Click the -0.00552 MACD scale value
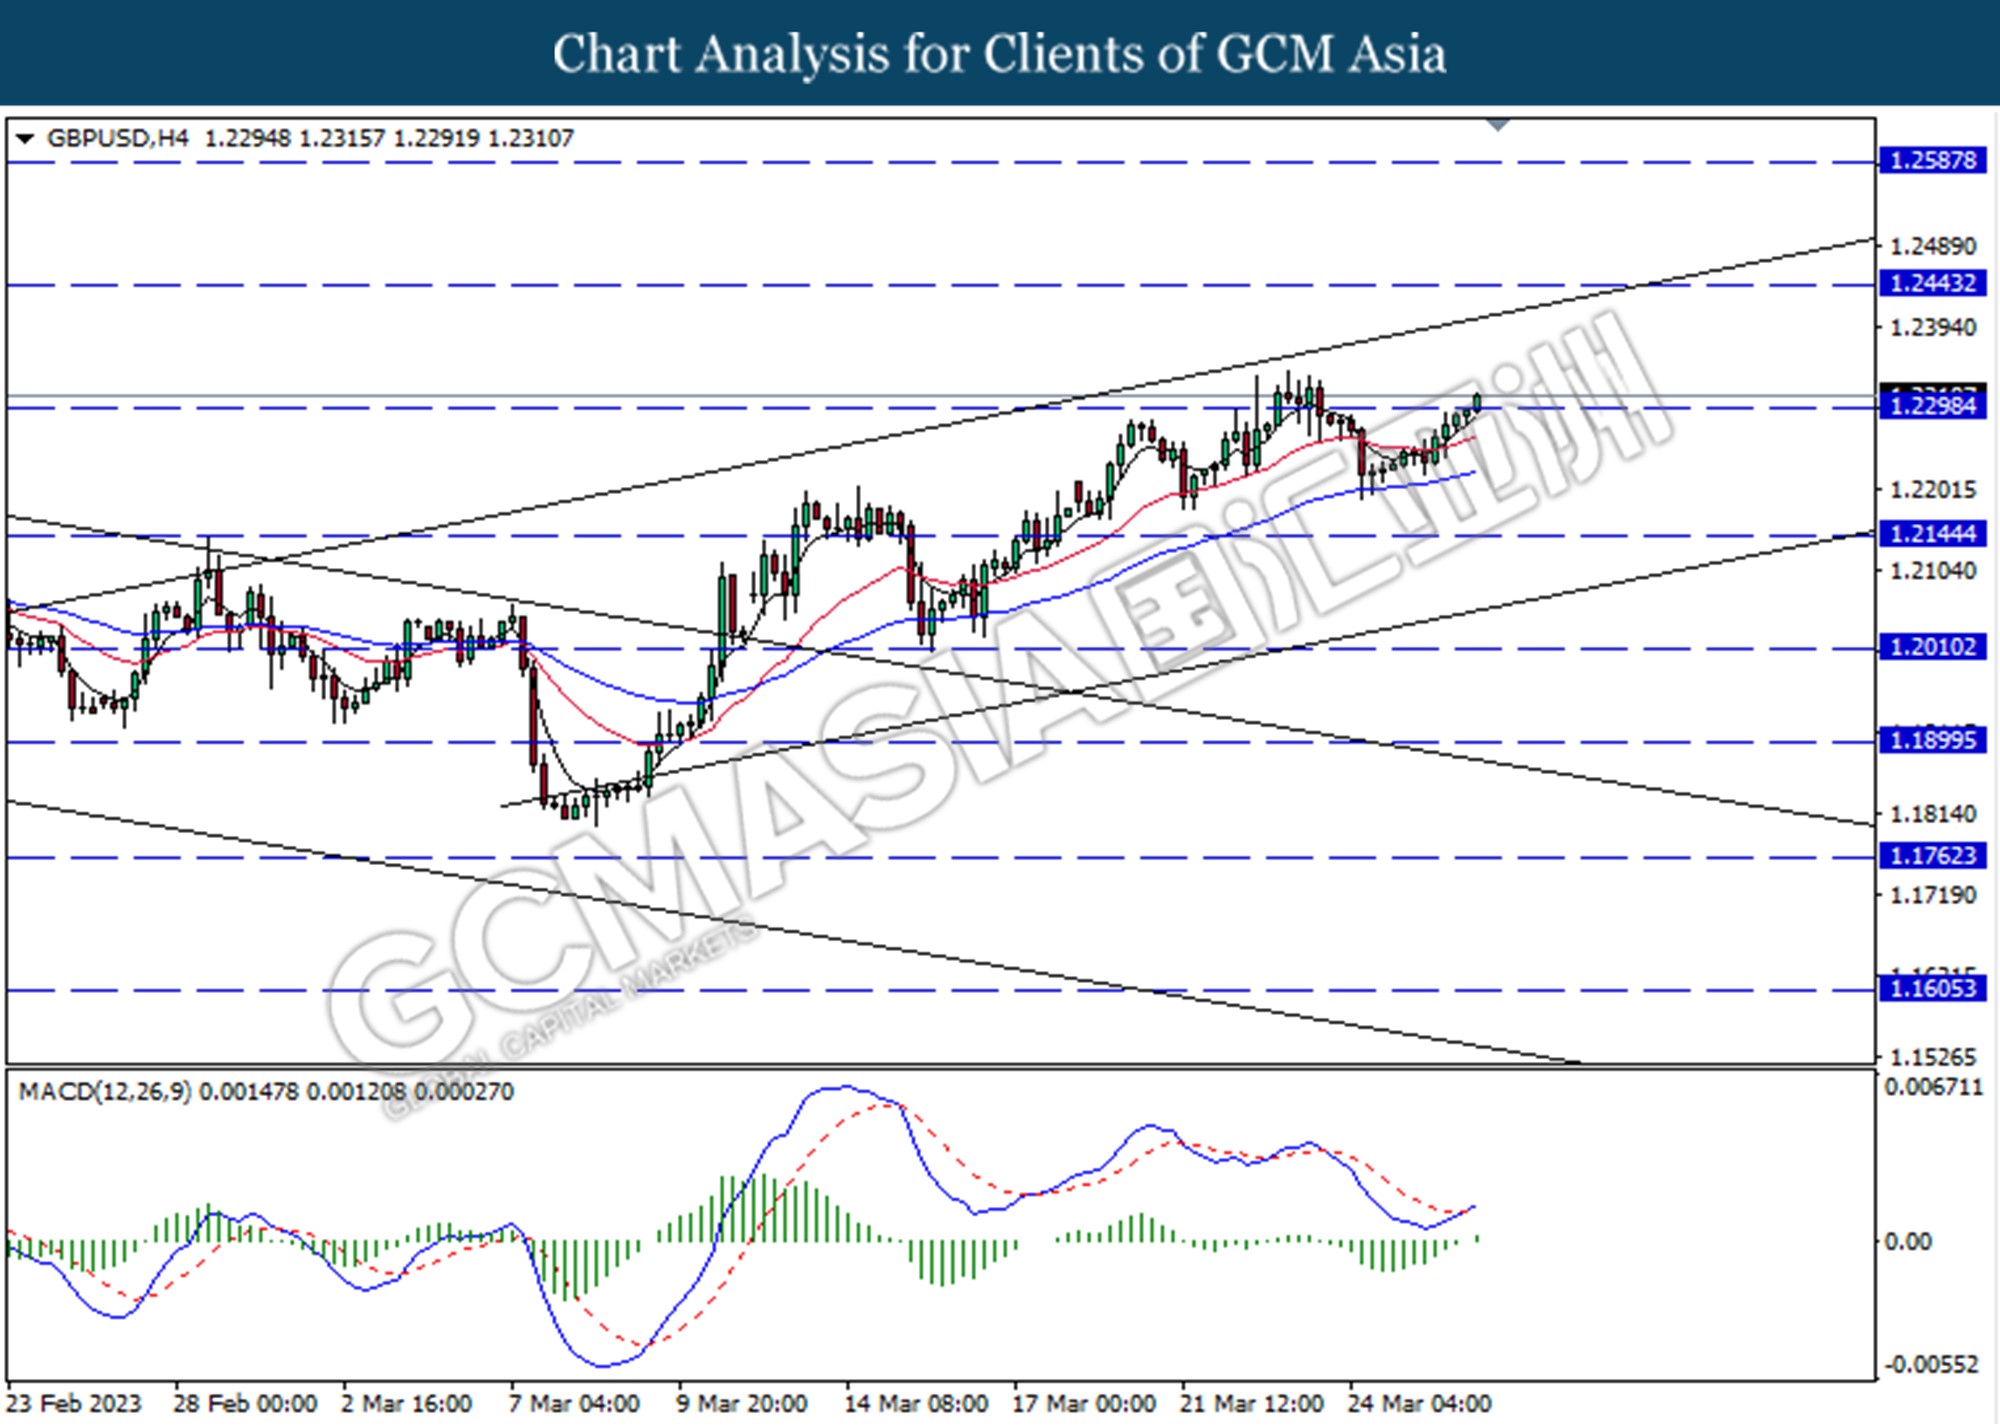Screen dimensions: 2000x1428 tap(1932, 1365)
